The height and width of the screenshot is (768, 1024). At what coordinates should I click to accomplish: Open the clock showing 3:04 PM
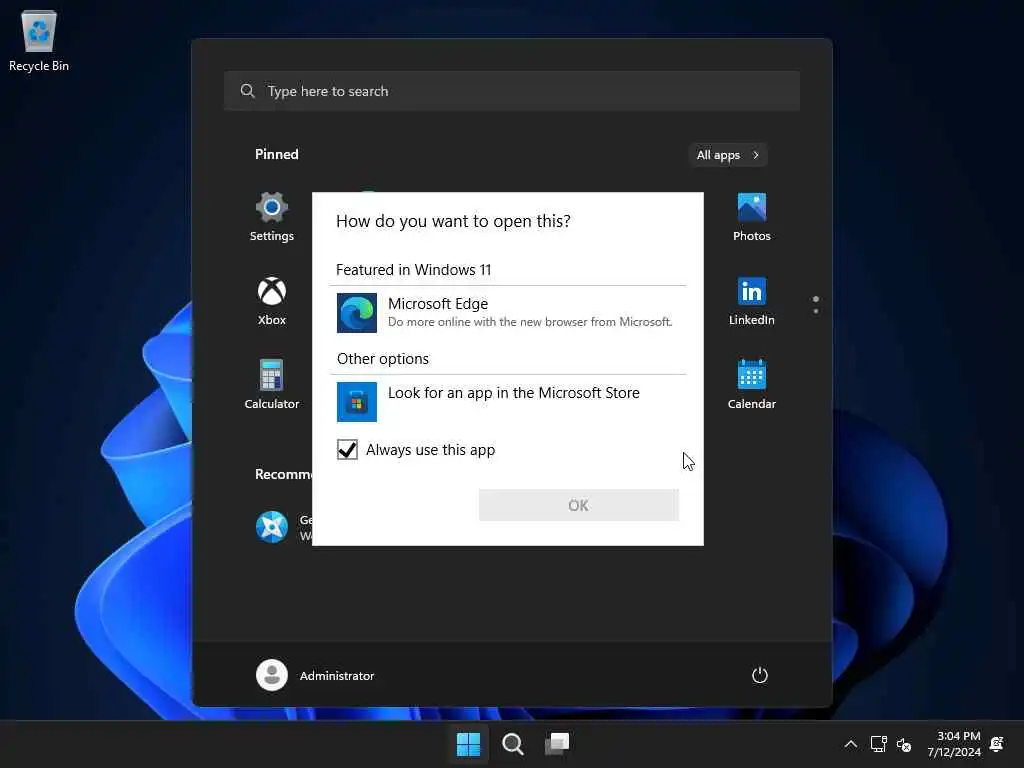[x=954, y=744]
